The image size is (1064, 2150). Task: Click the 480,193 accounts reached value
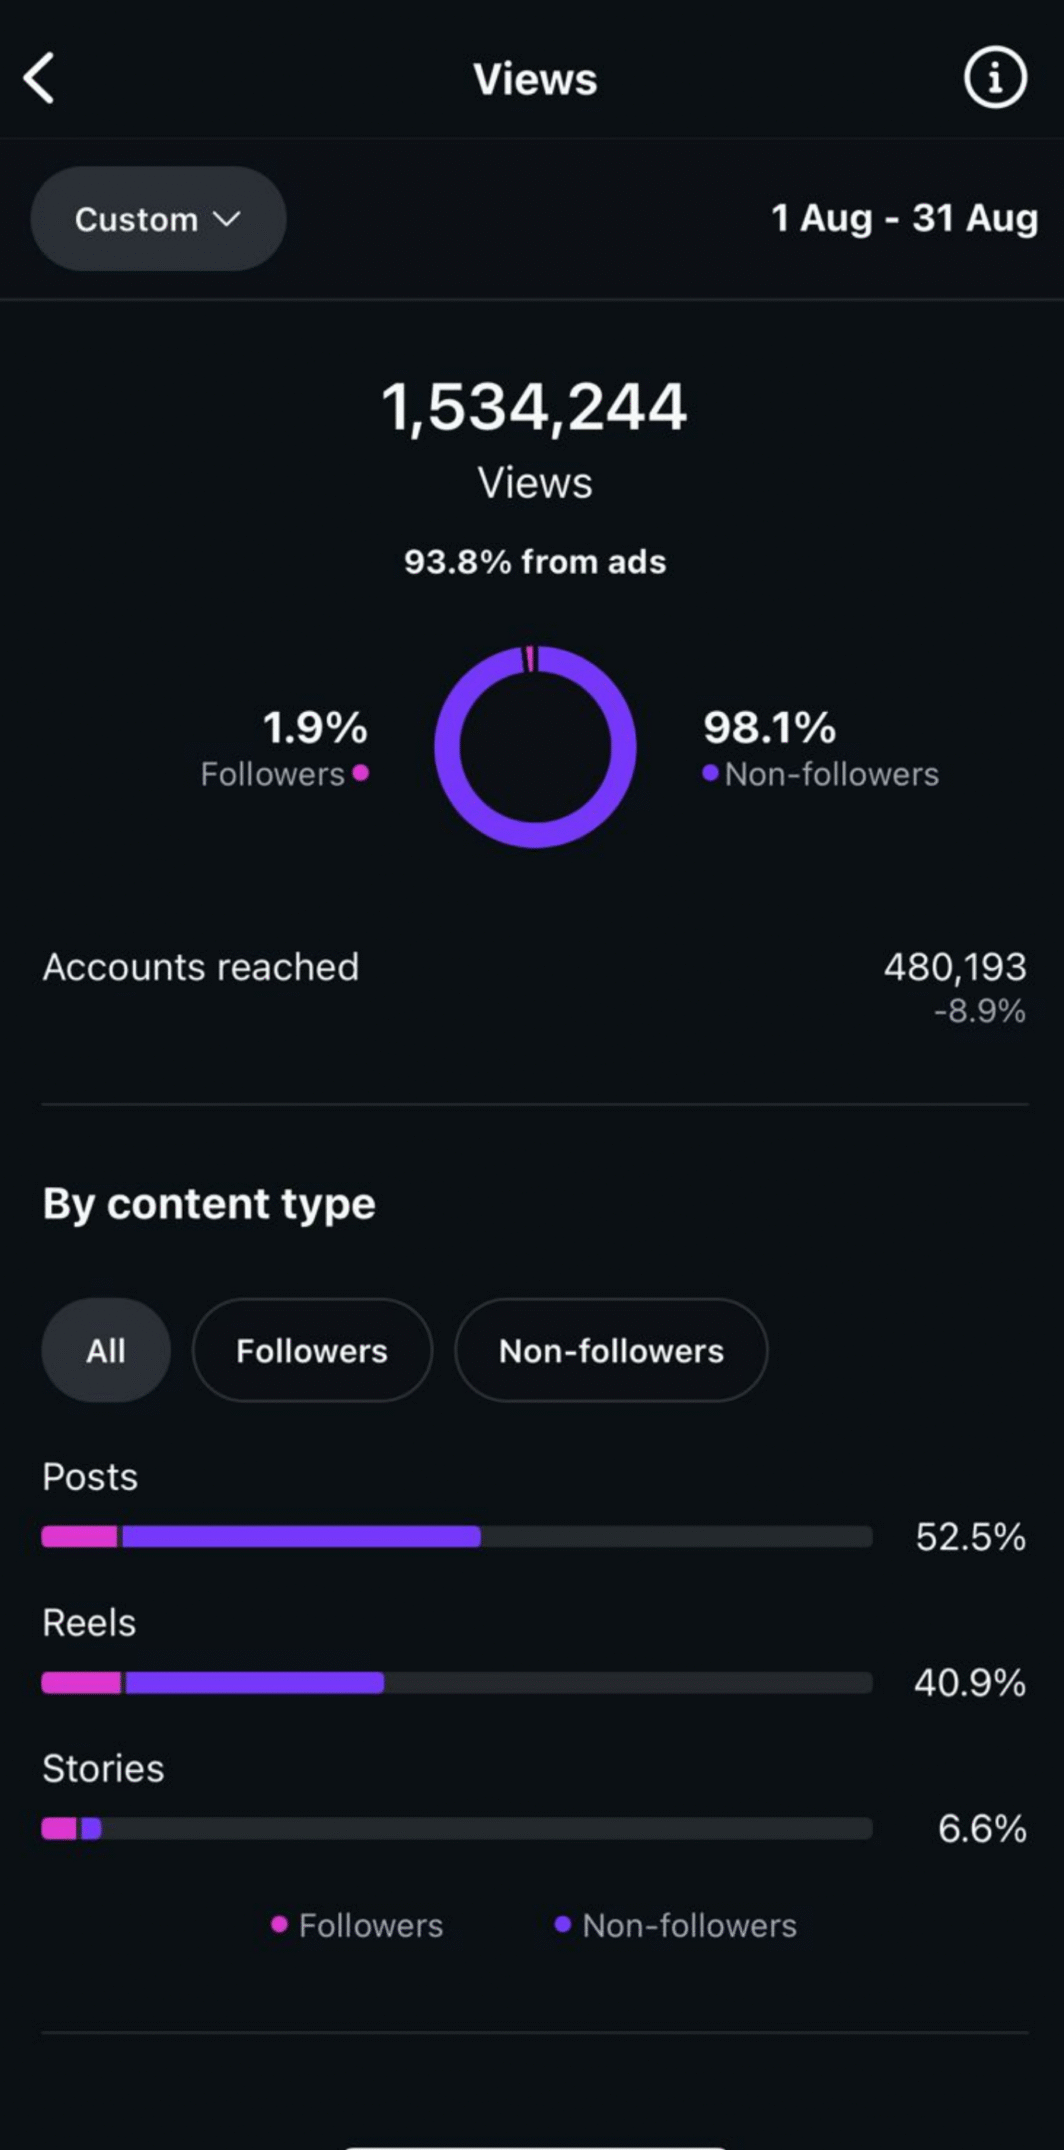point(954,967)
